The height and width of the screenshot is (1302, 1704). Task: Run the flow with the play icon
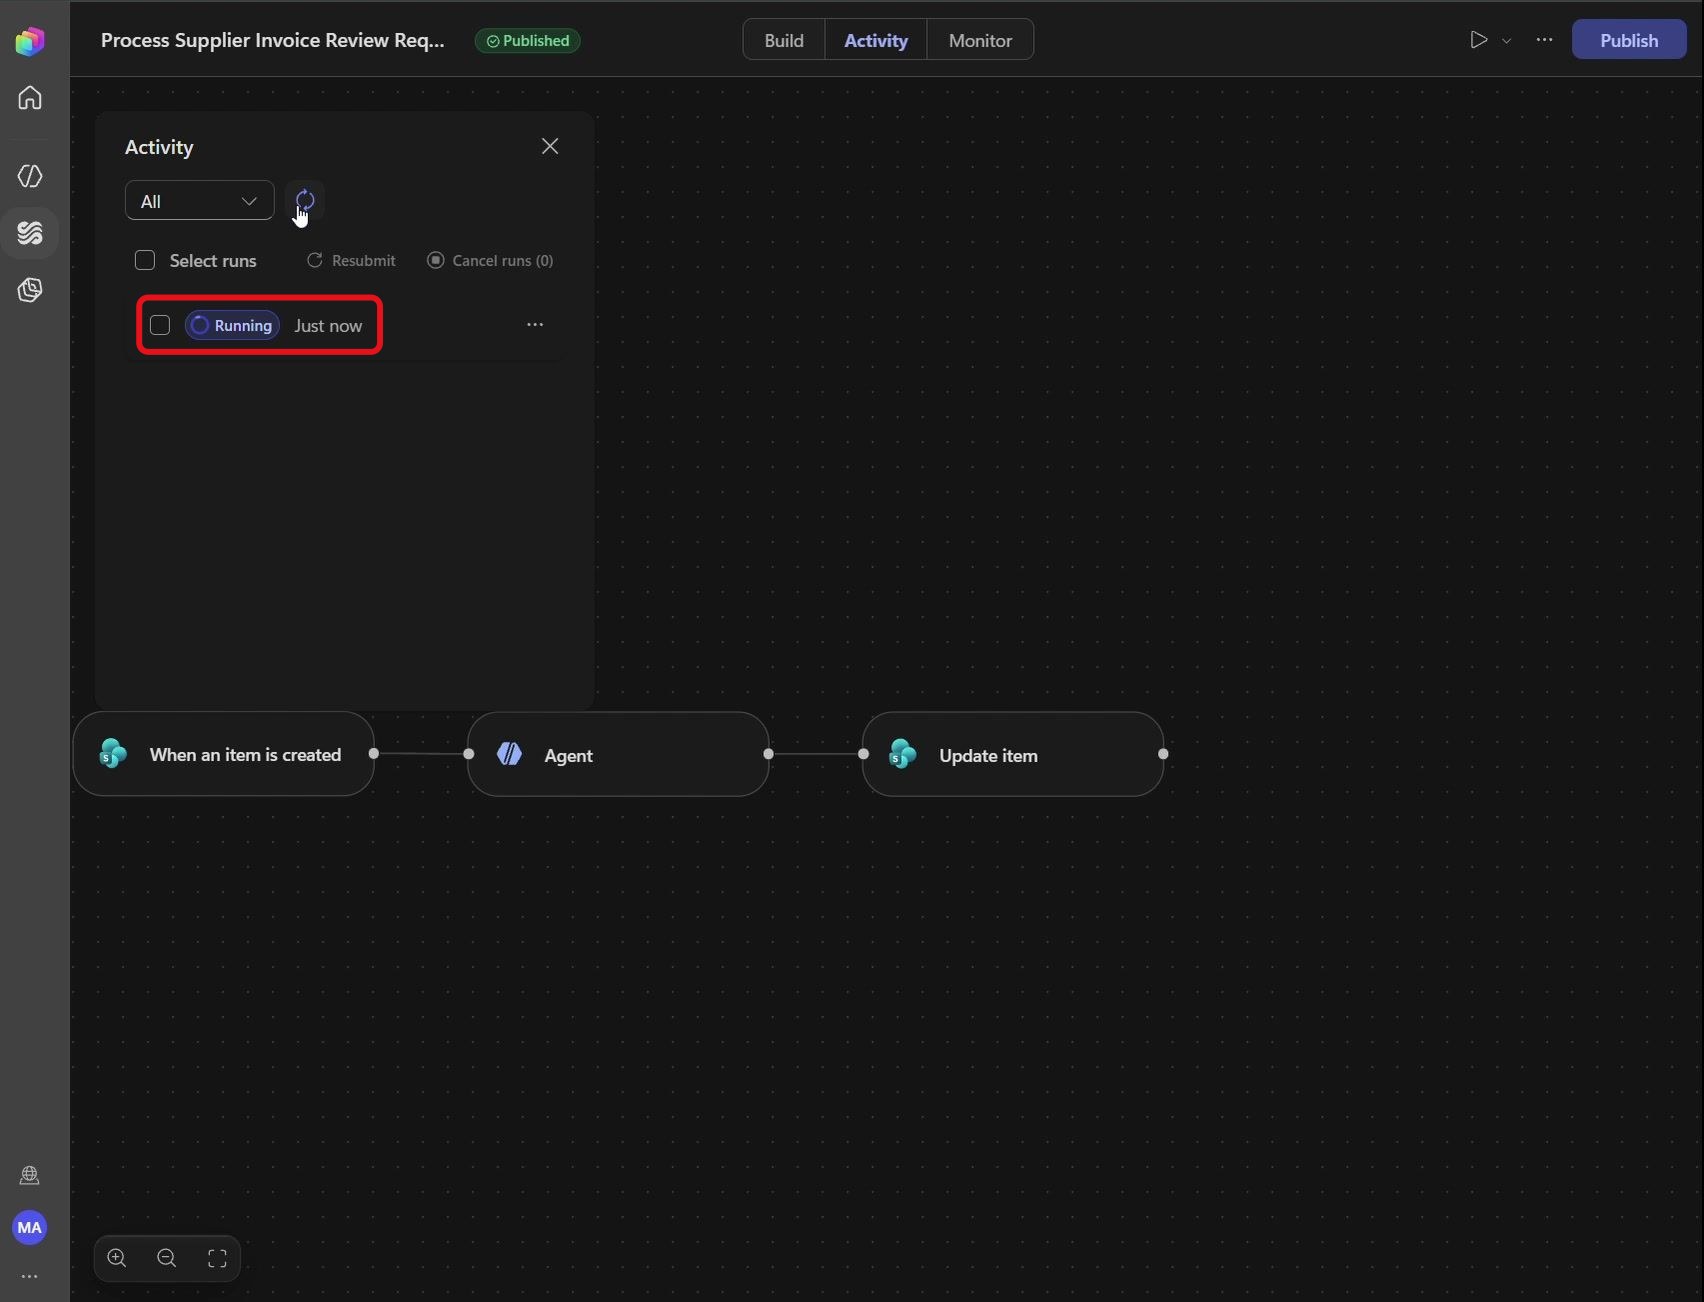point(1478,40)
